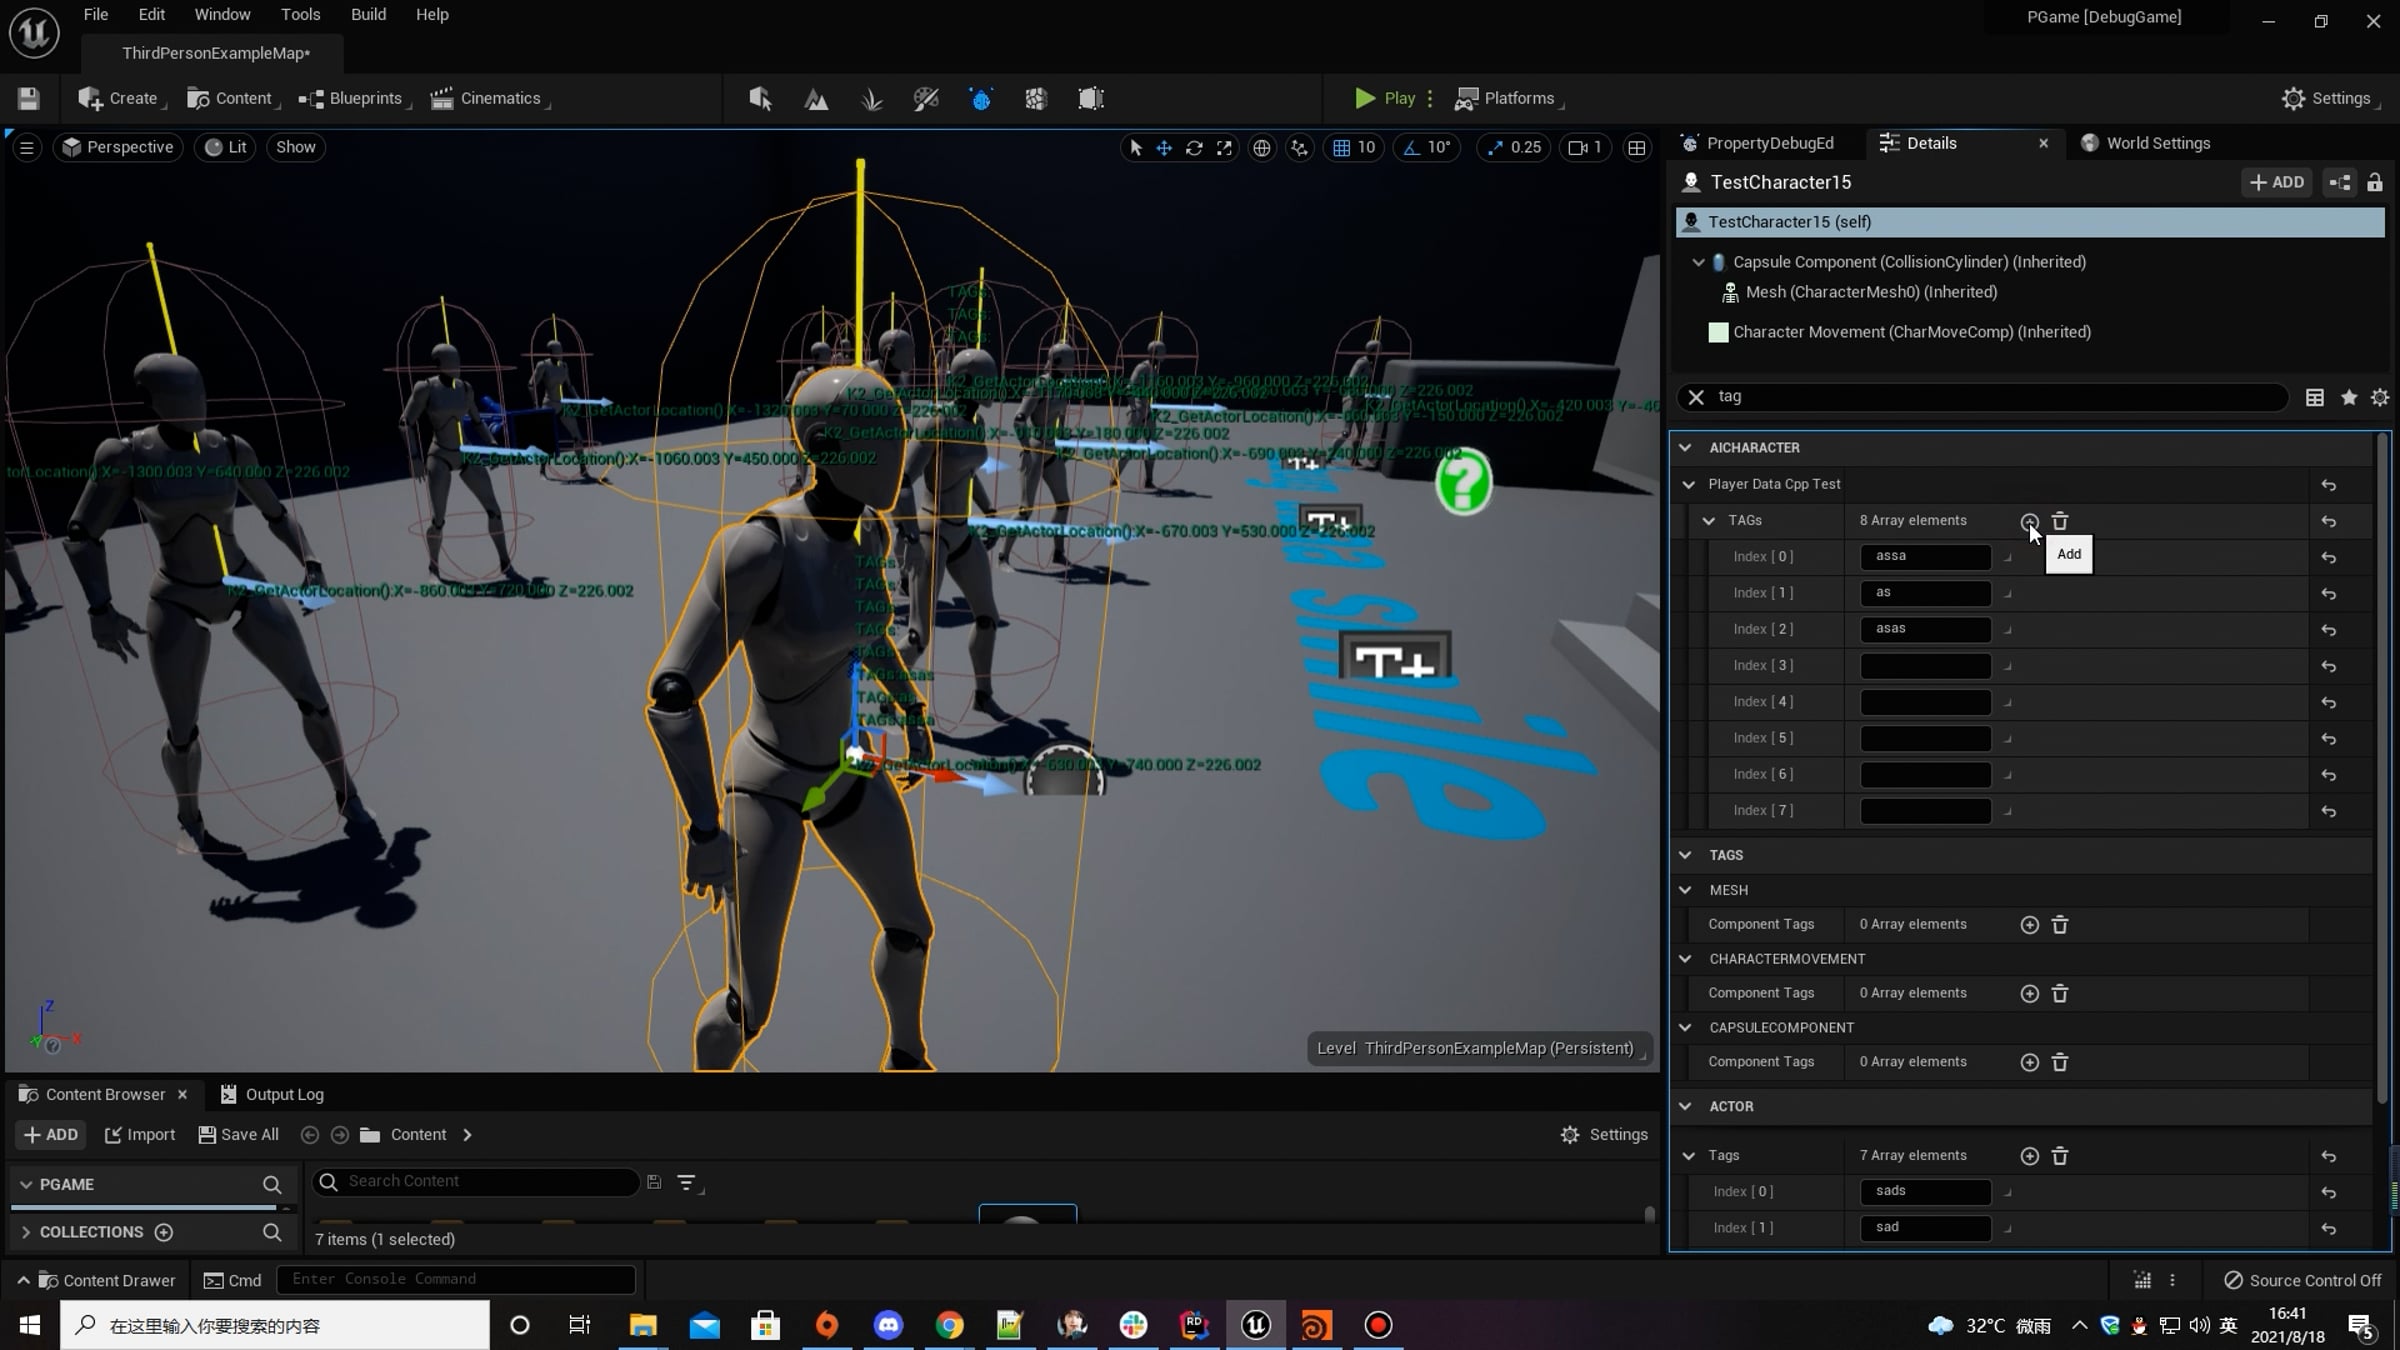2400x1350 pixels.
Task: Choose the translate gizmo tool
Action: pos(1164,148)
